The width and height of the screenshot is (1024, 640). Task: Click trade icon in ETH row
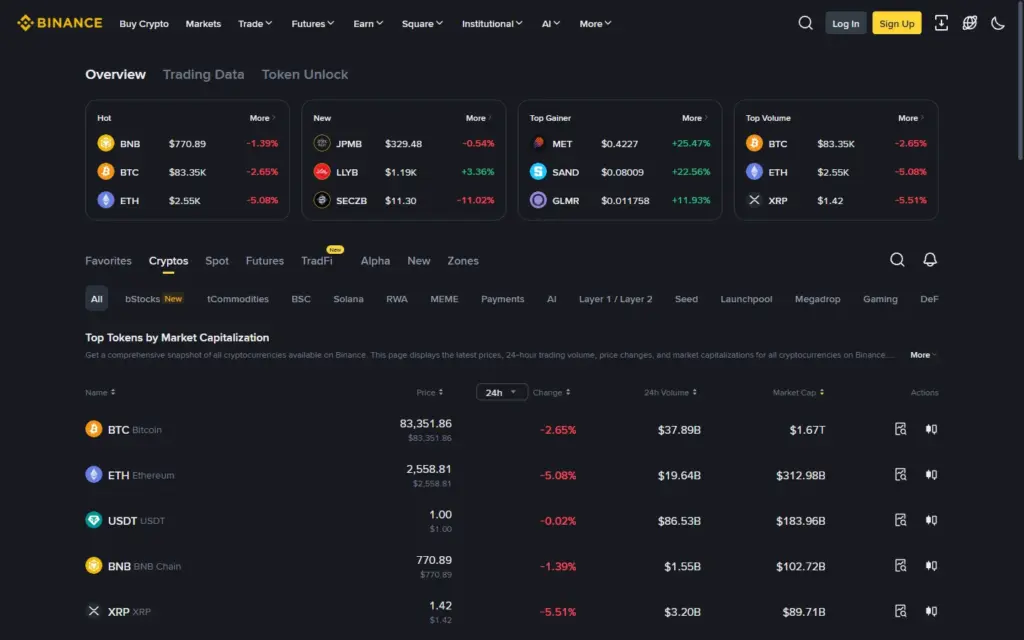click(x=931, y=475)
